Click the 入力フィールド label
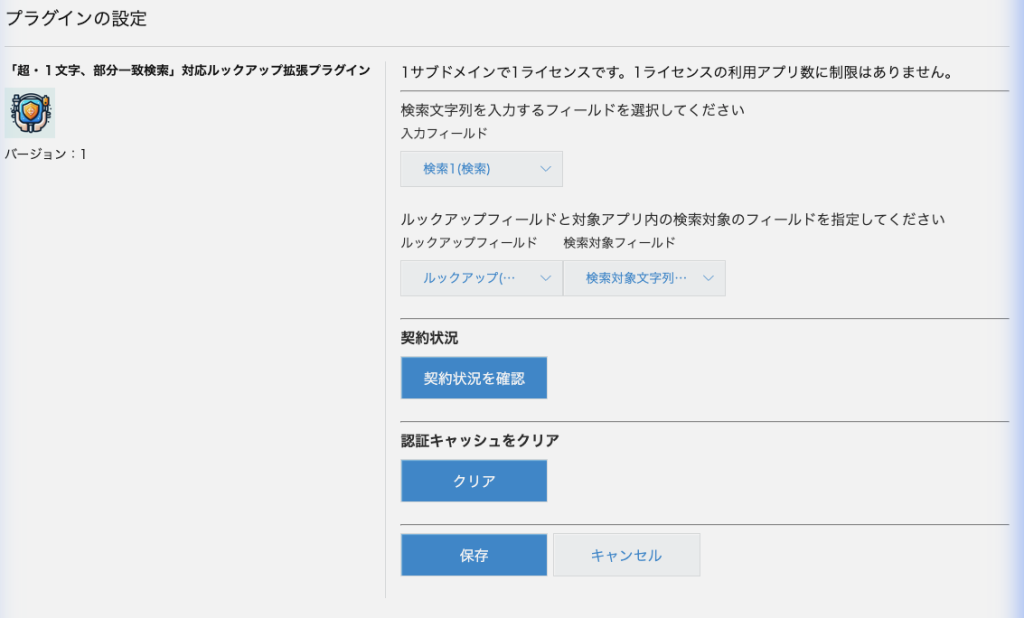Viewport: 1024px width, 618px height. [444, 133]
